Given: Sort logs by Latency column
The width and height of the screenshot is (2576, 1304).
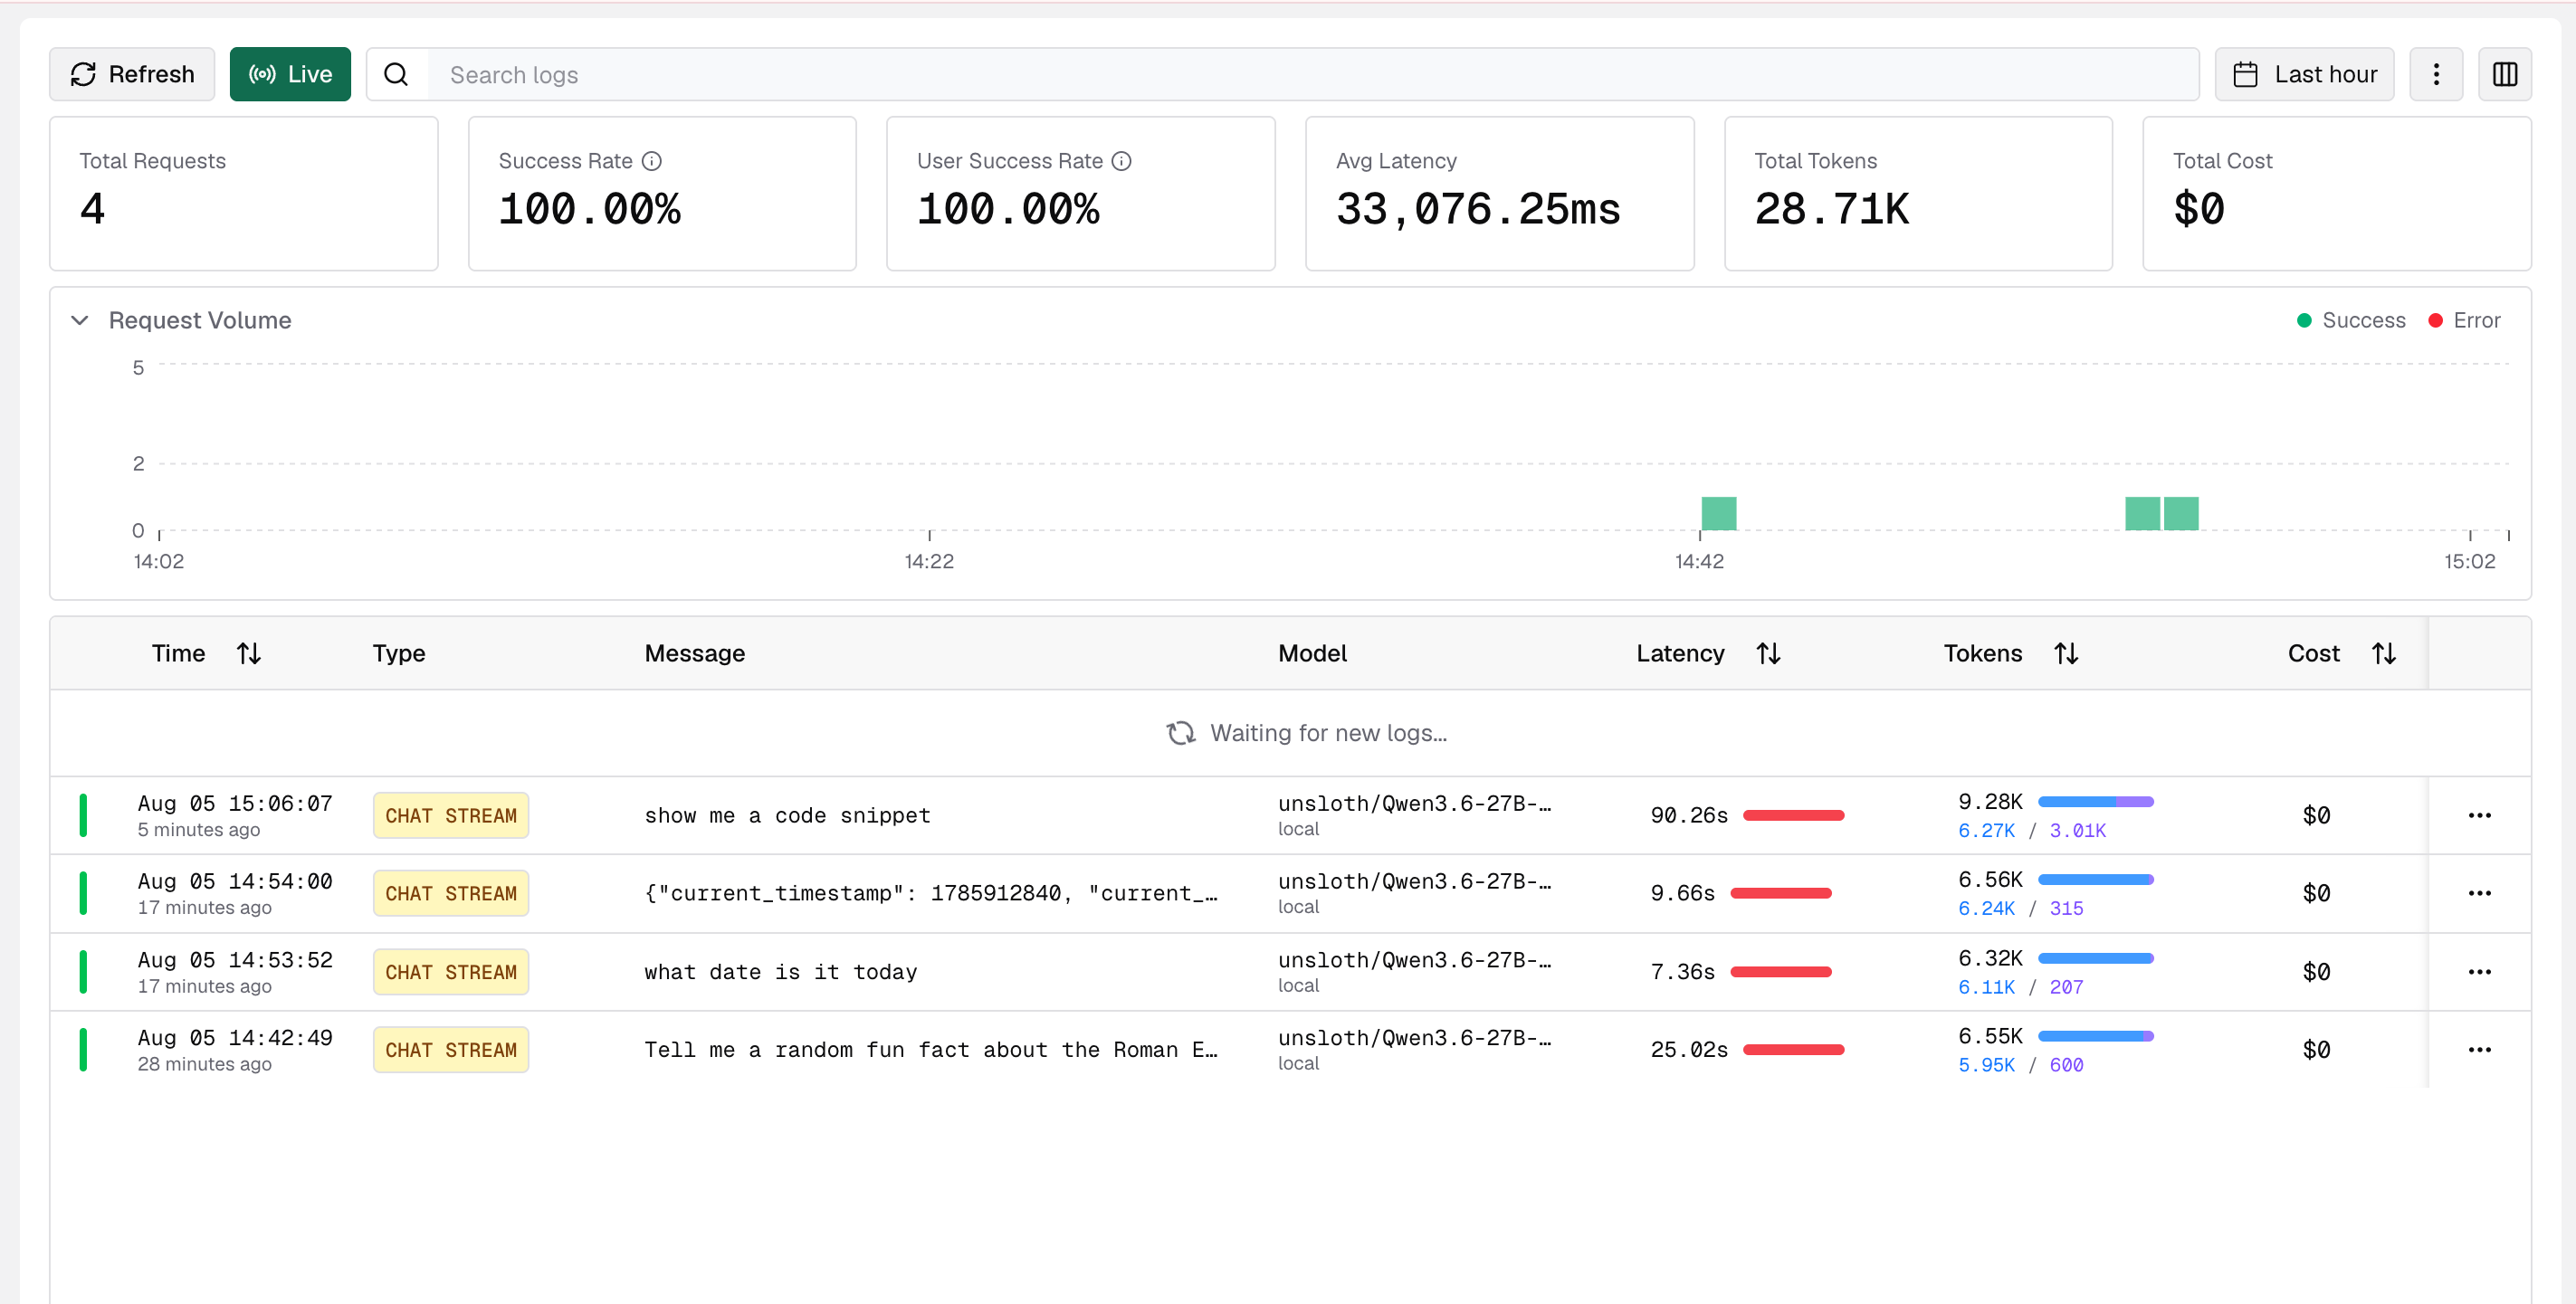Looking at the screenshot, I should tap(1768, 653).
